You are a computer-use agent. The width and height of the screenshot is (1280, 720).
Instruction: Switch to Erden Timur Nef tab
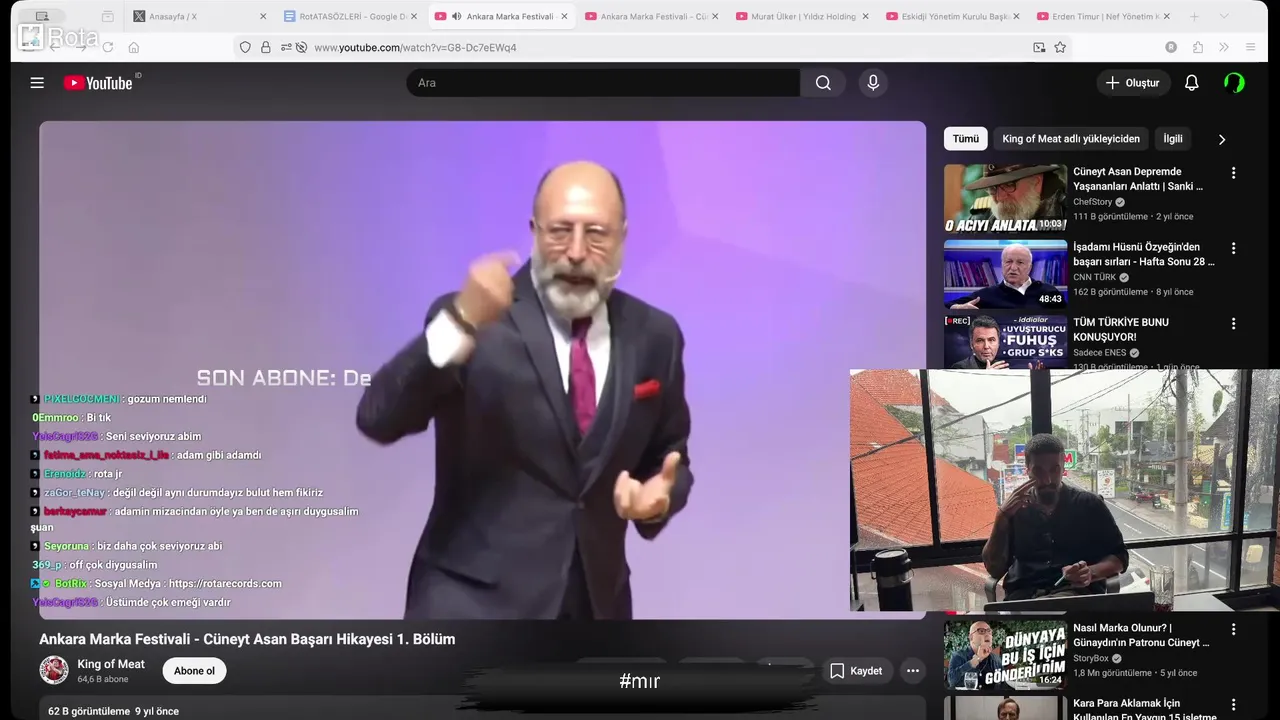point(1103,16)
